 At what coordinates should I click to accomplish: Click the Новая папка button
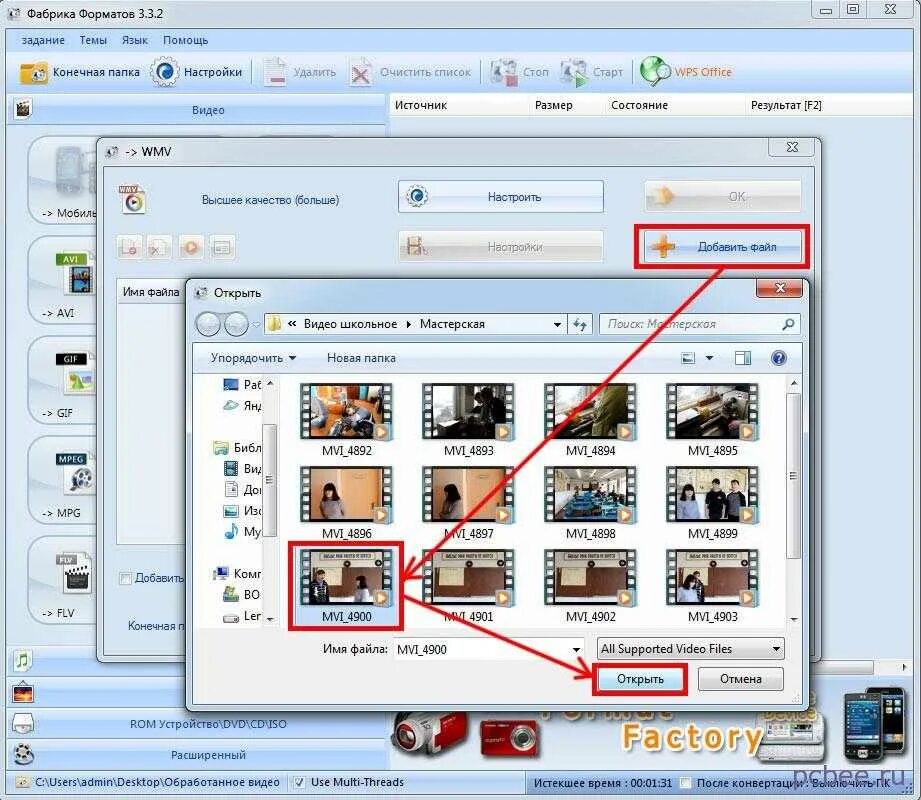pyautogui.click(x=361, y=358)
